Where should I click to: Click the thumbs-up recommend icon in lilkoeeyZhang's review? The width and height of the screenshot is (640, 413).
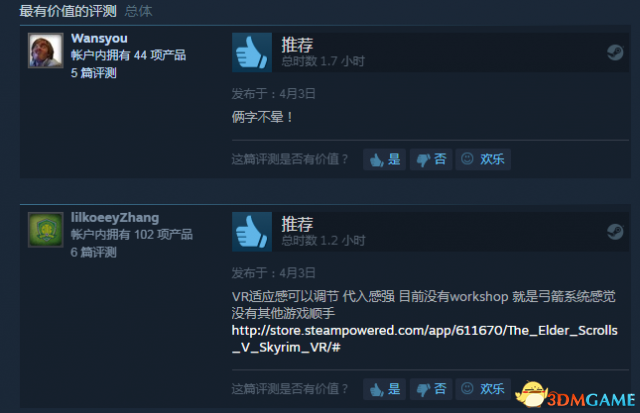[252, 232]
